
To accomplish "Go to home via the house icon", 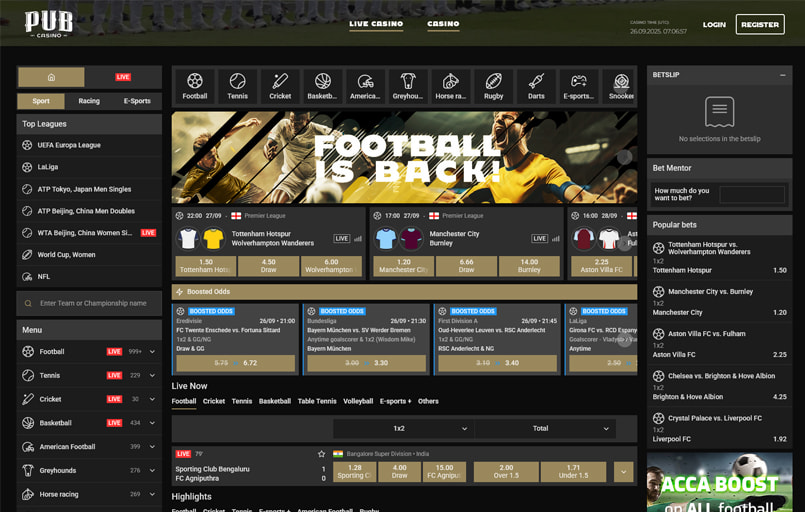I will (51, 77).
